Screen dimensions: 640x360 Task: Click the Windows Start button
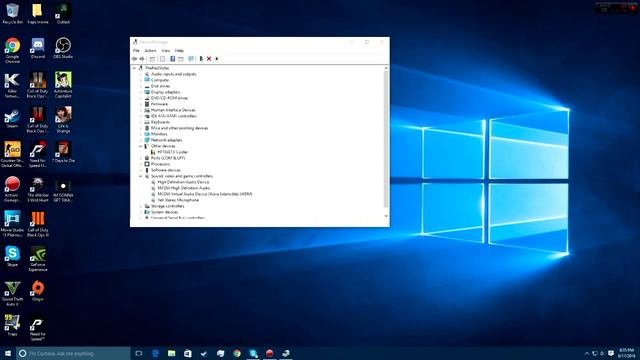(x=8, y=353)
